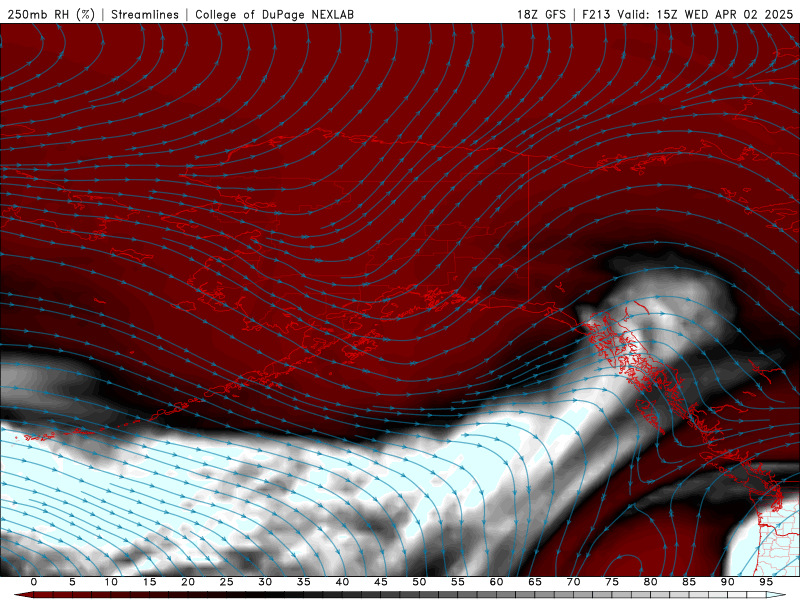The width and height of the screenshot is (800, 600).
Task: Select the color scale value "10"
Action: [111, 582]
